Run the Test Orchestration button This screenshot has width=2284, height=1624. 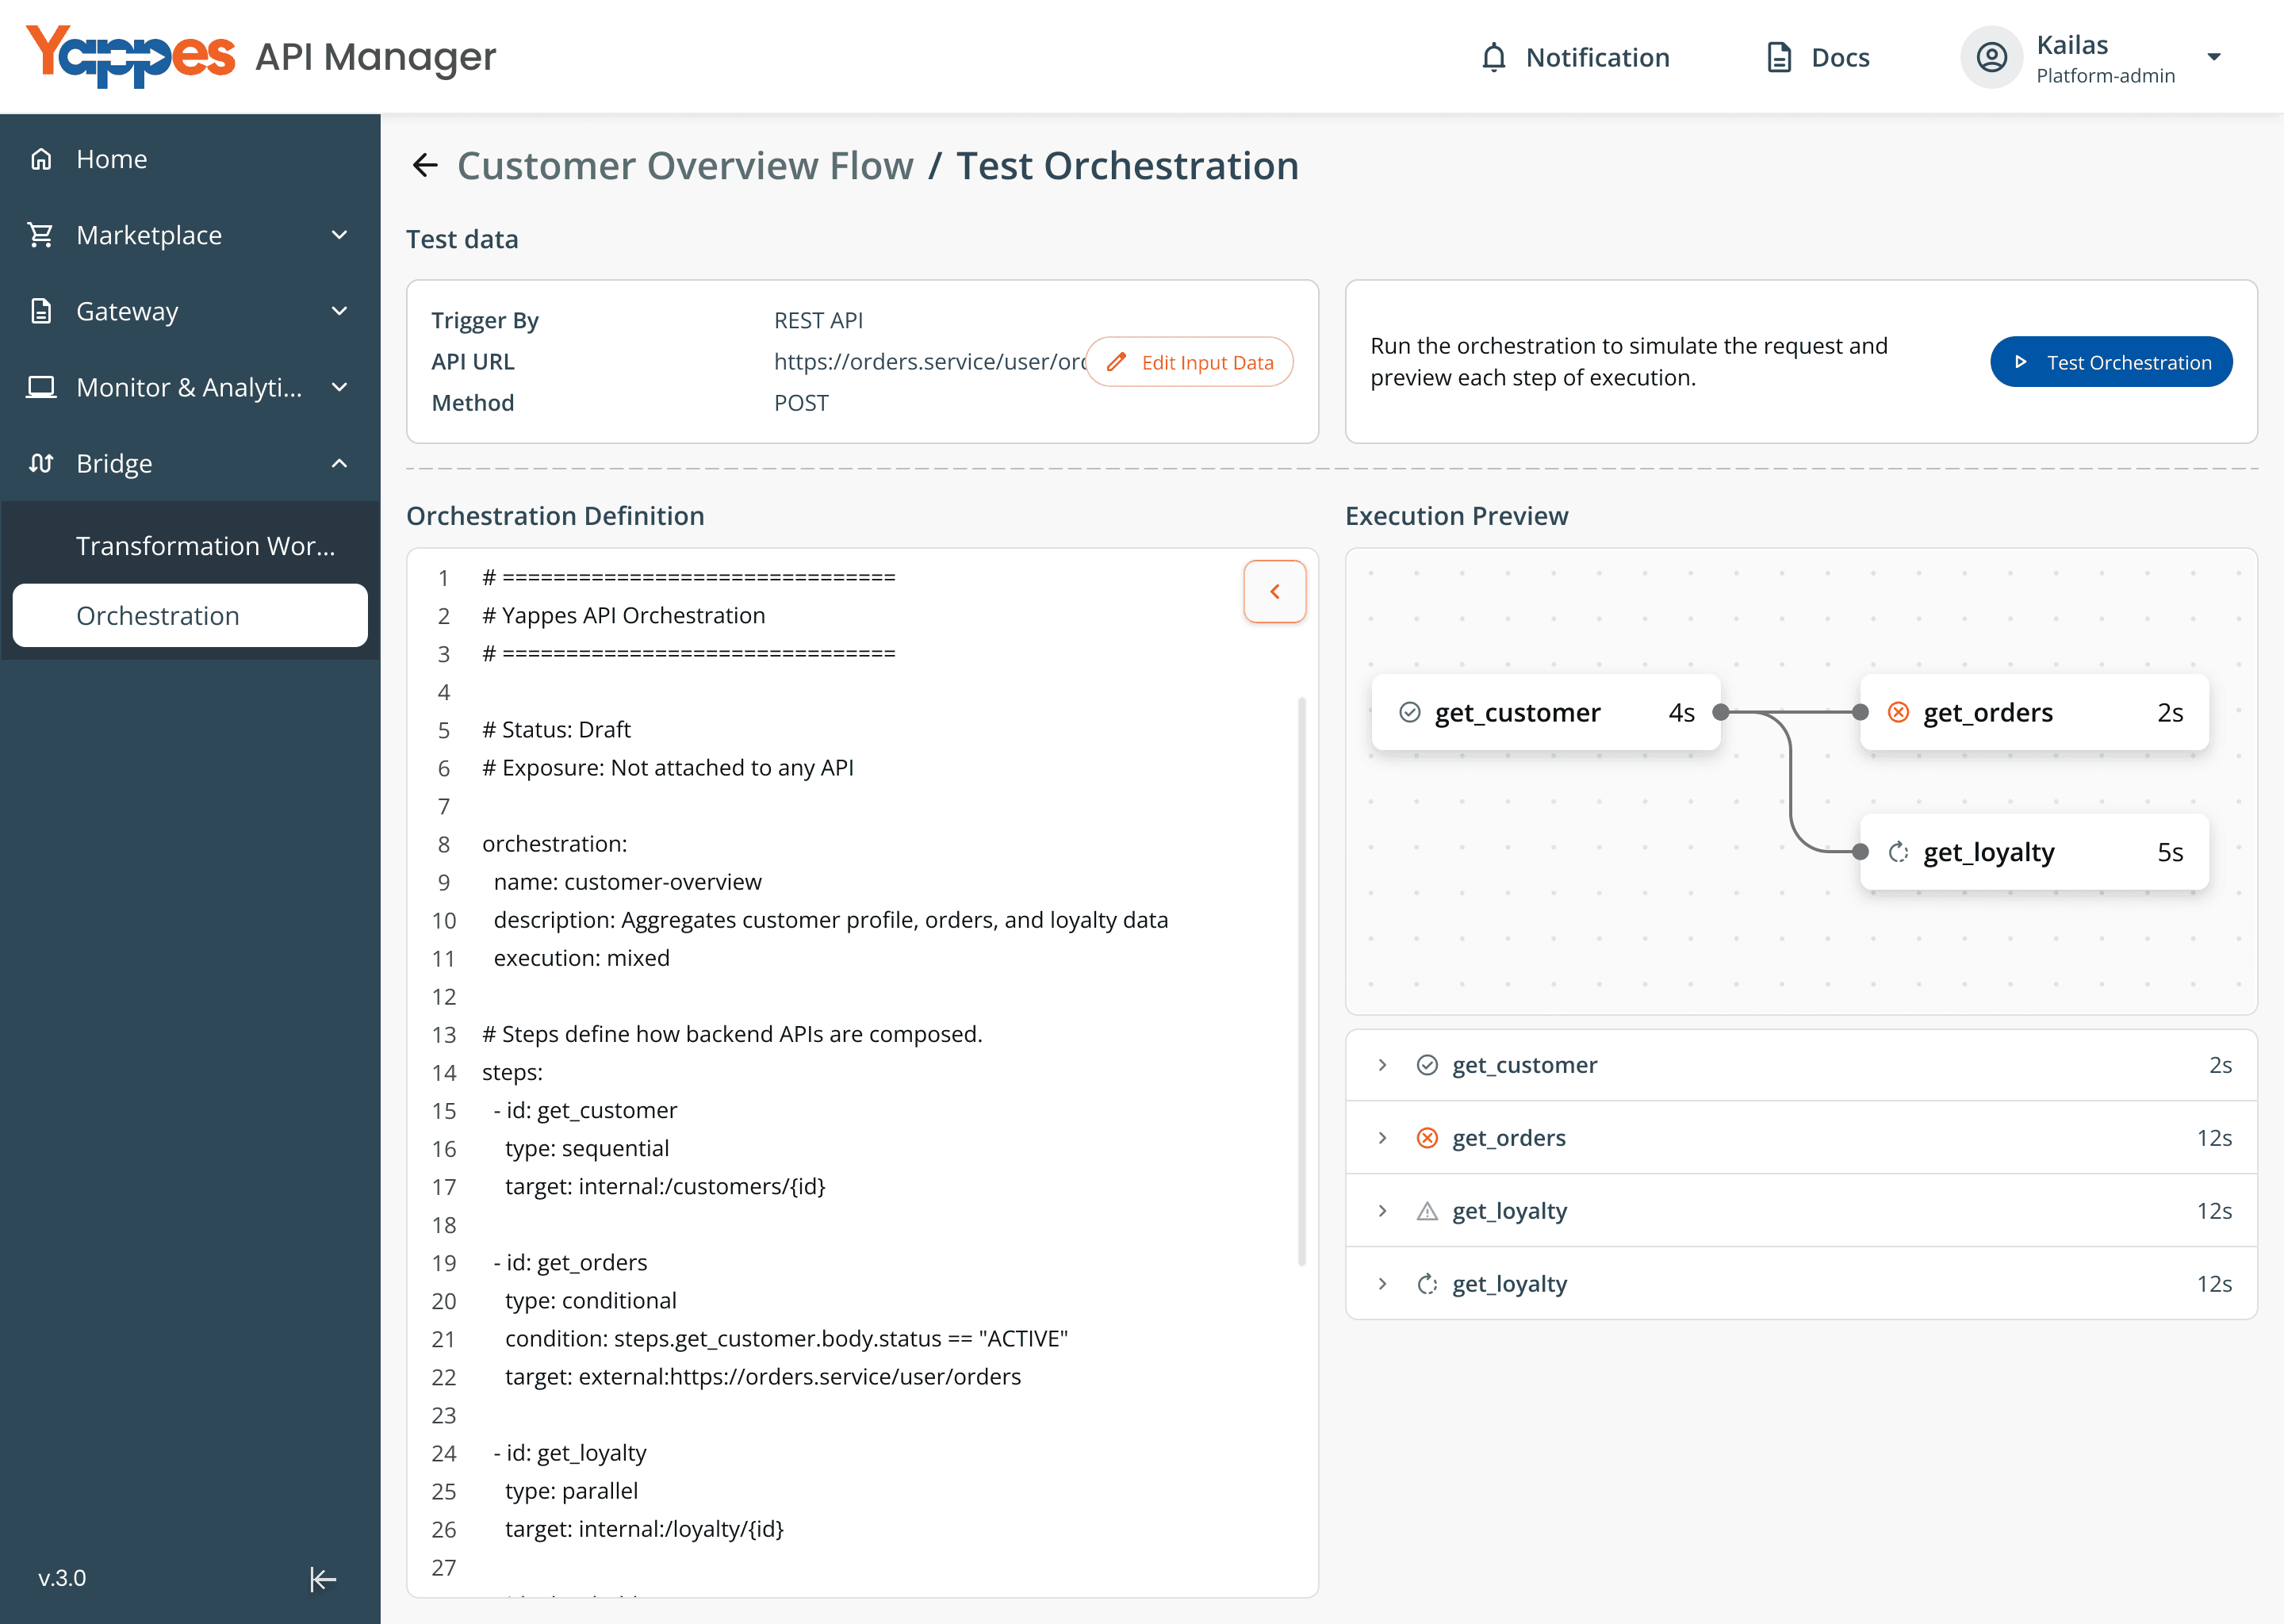[2111, 362]
